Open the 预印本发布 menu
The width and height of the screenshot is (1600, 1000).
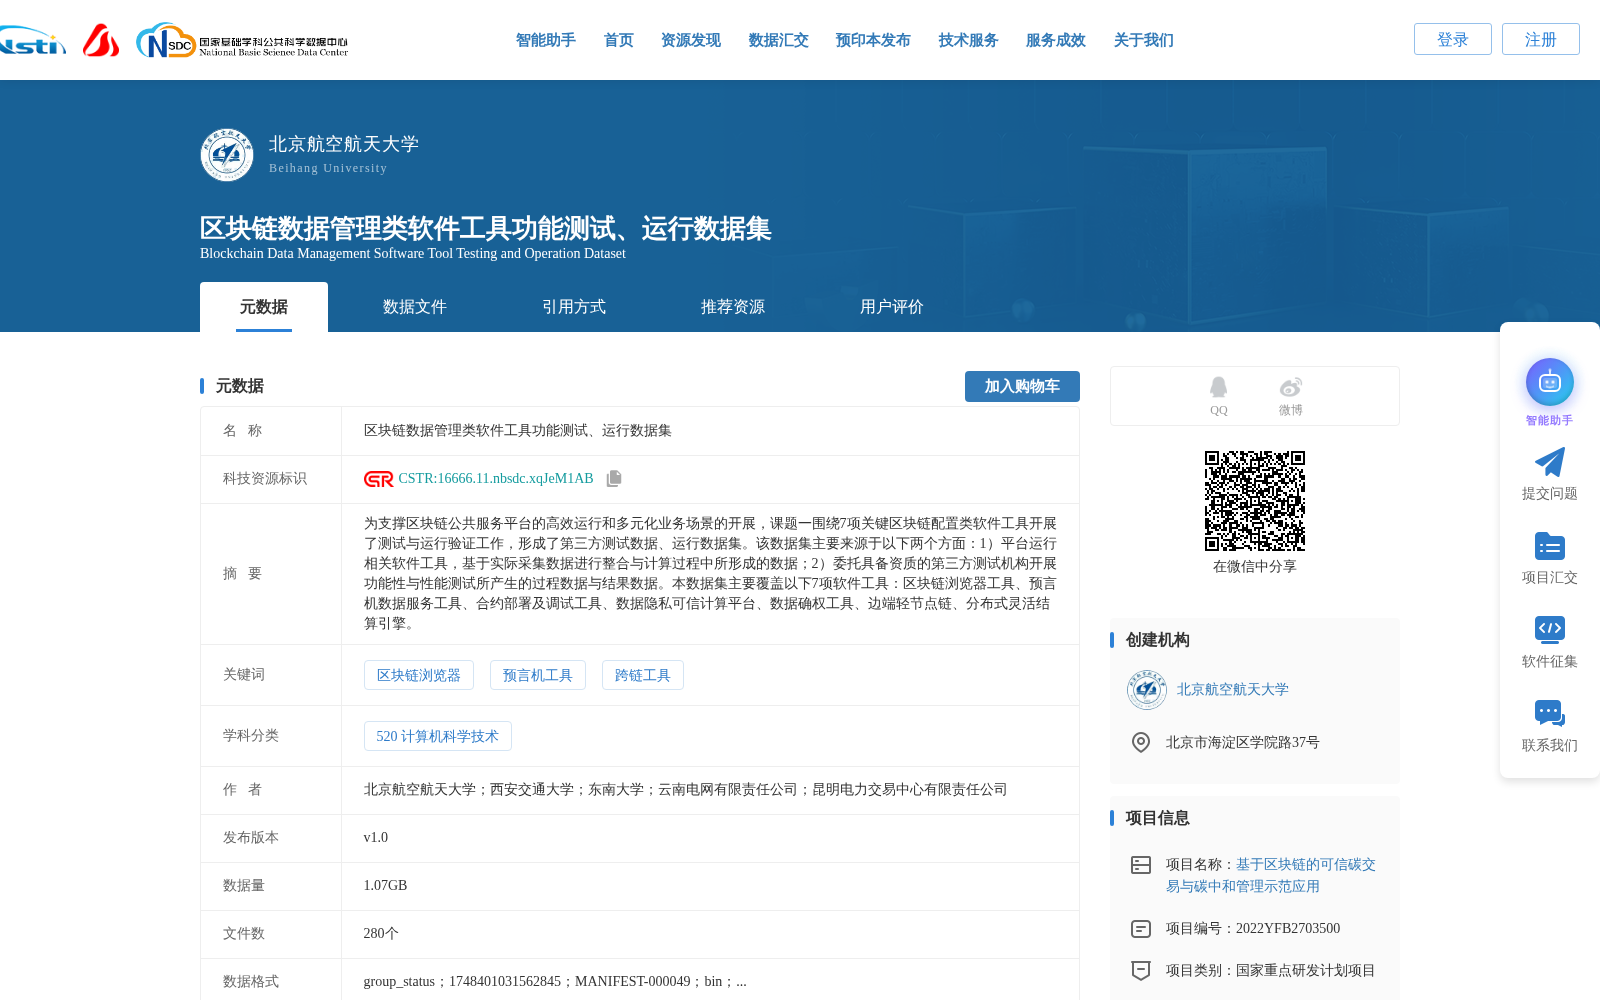click(874, 40)
